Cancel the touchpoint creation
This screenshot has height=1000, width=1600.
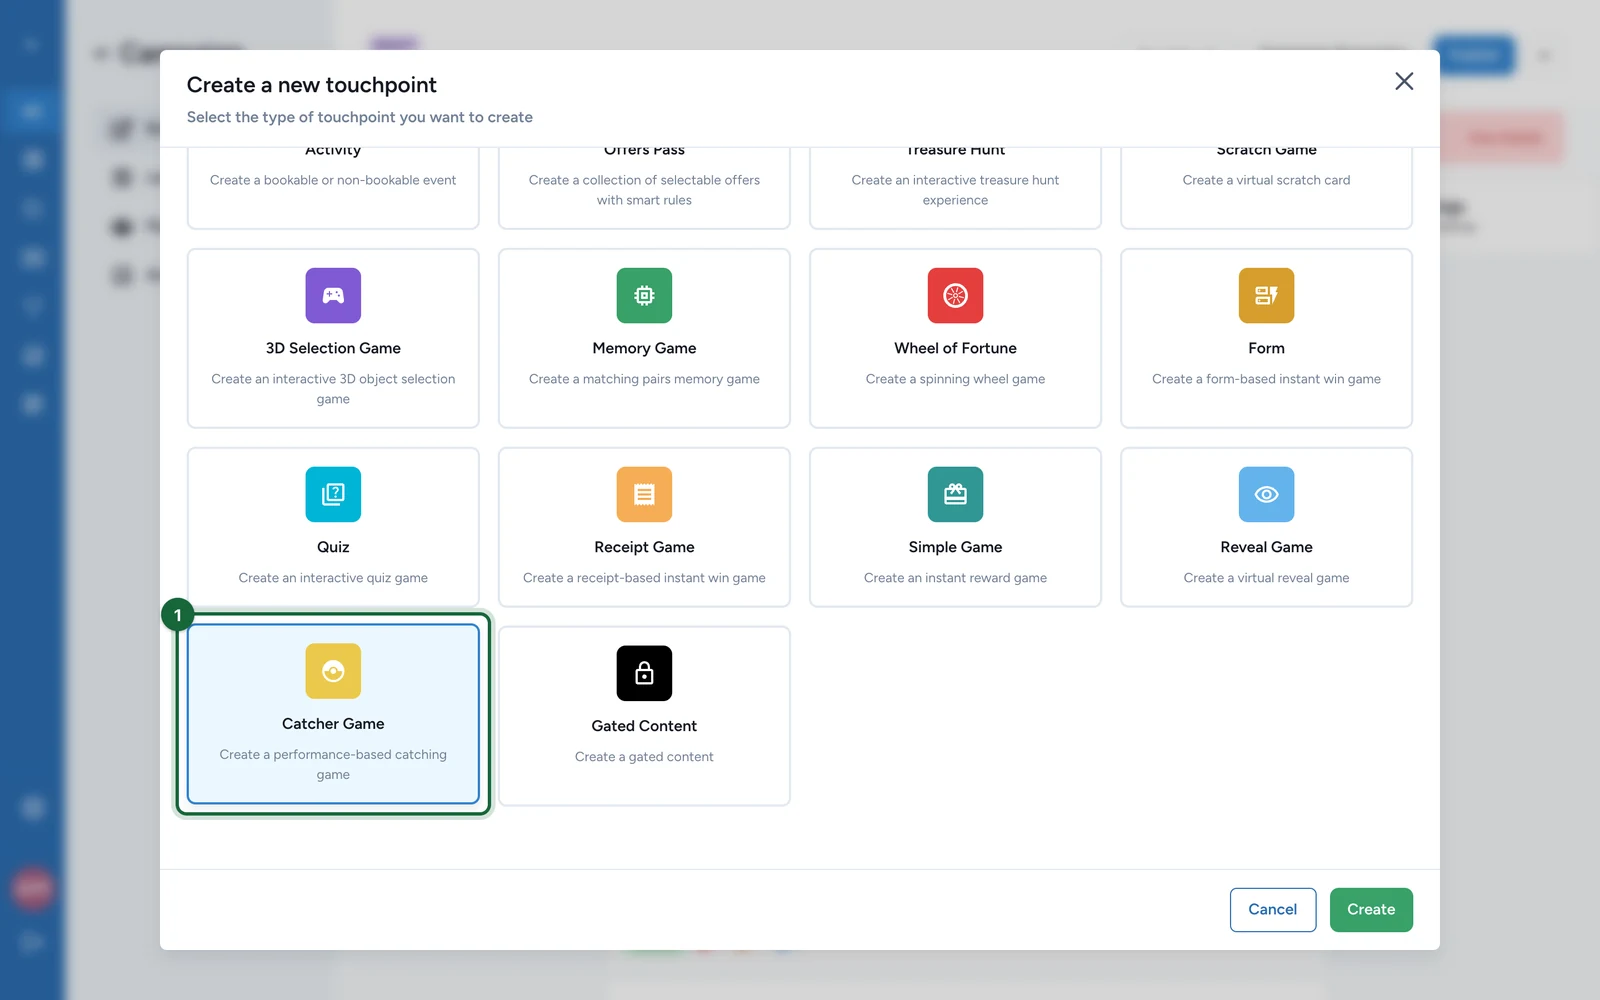[1273, 909]
